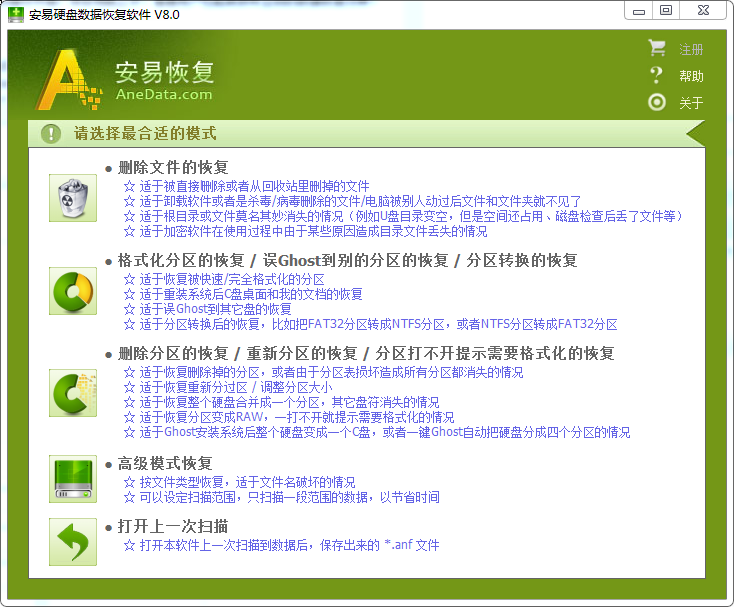
Task: Click the formatted partition recovery pie icon
Action: (73, 292)
